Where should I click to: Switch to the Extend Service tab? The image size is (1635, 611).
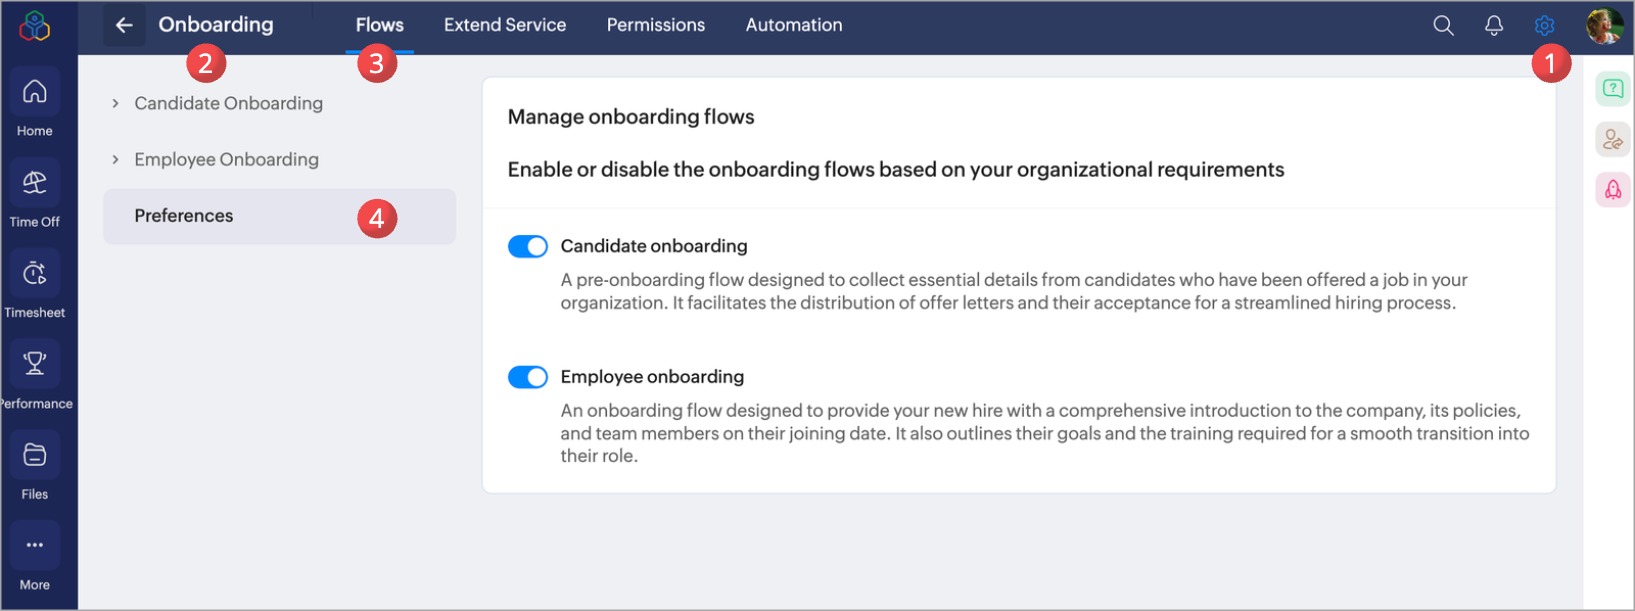pyautogui.click(x=505, y=25)
